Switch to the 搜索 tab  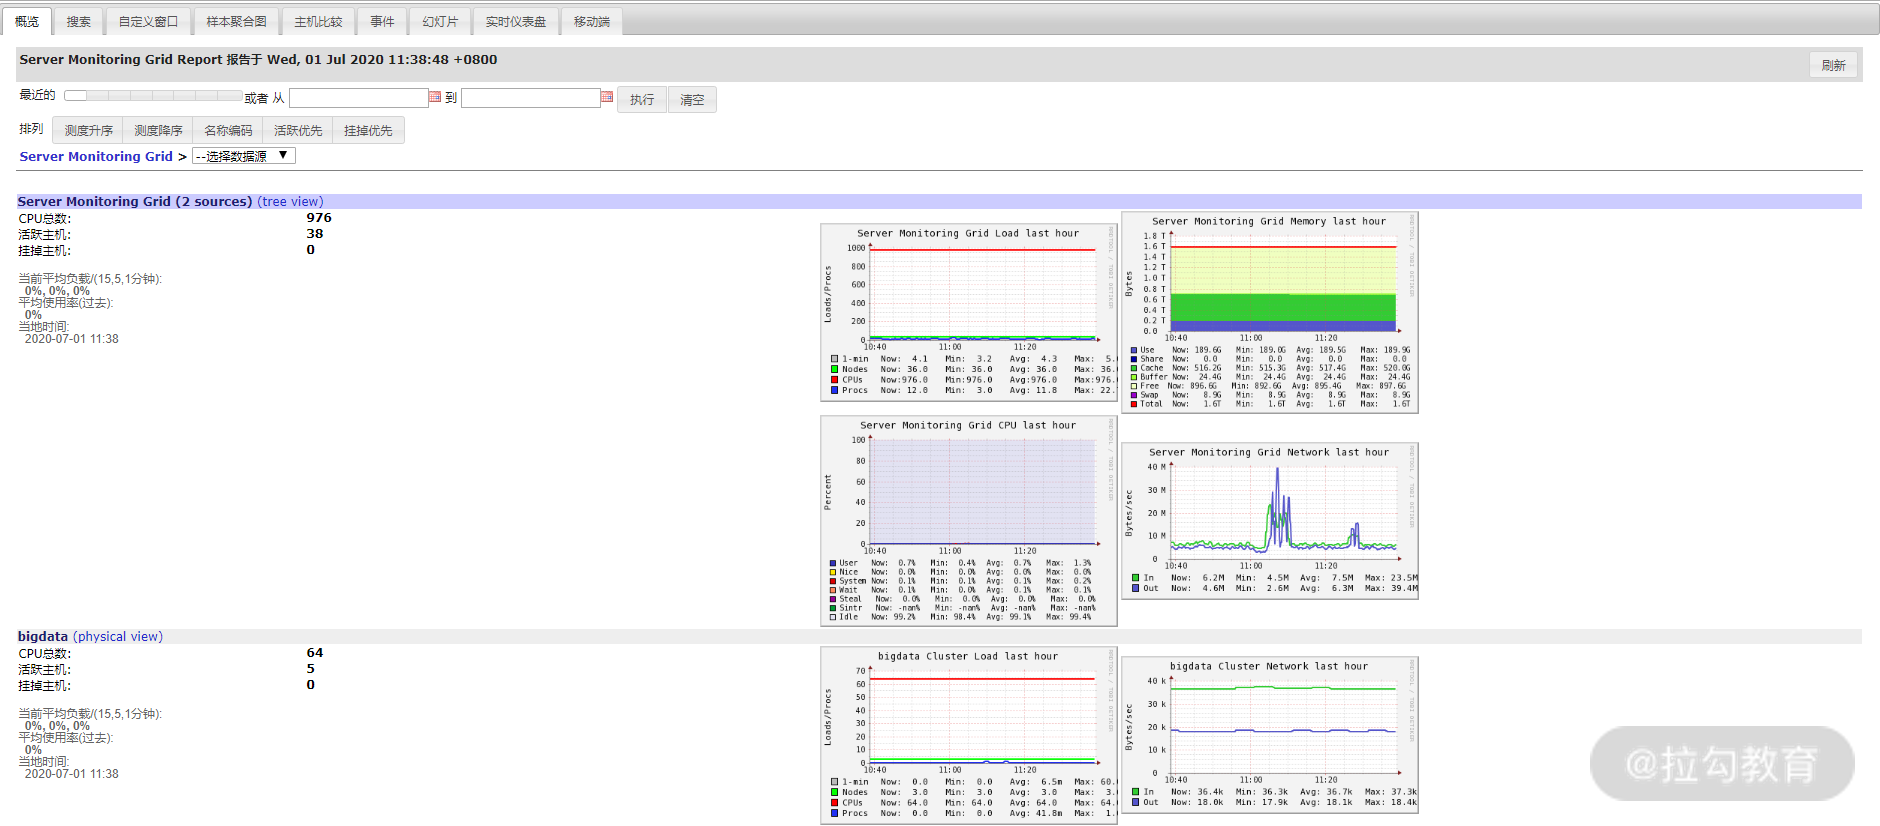79,21
